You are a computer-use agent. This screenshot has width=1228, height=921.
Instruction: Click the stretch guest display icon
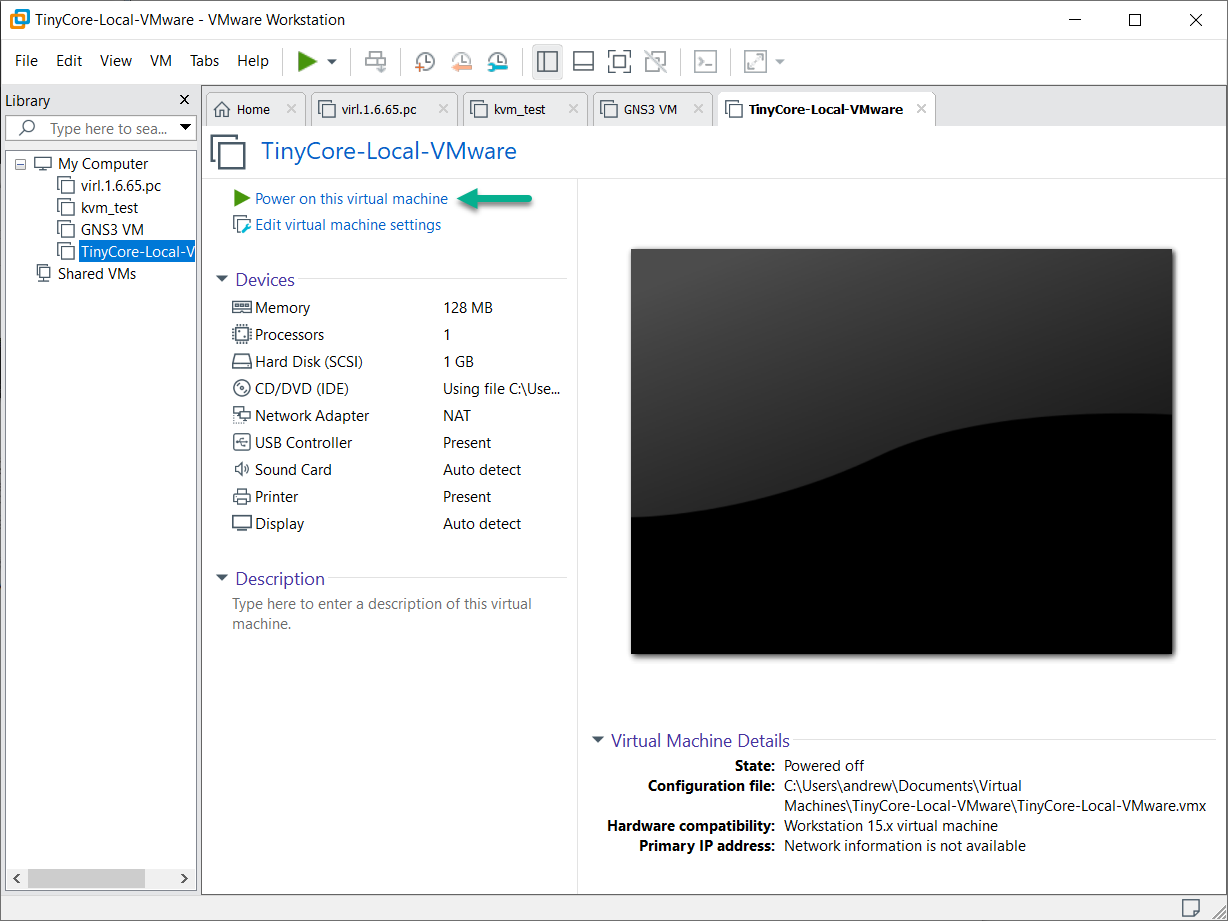click(x=755, y=61)
